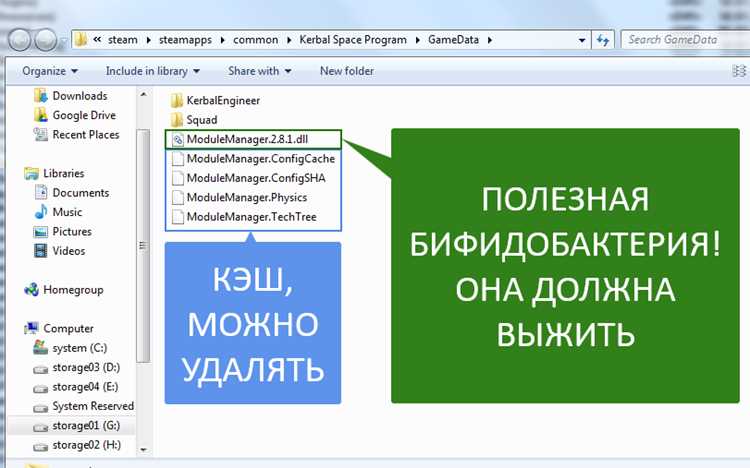The height and width of the screenshot is (468, 750).
Task: Click the Pictures library icon
Action: coord(41,232)
